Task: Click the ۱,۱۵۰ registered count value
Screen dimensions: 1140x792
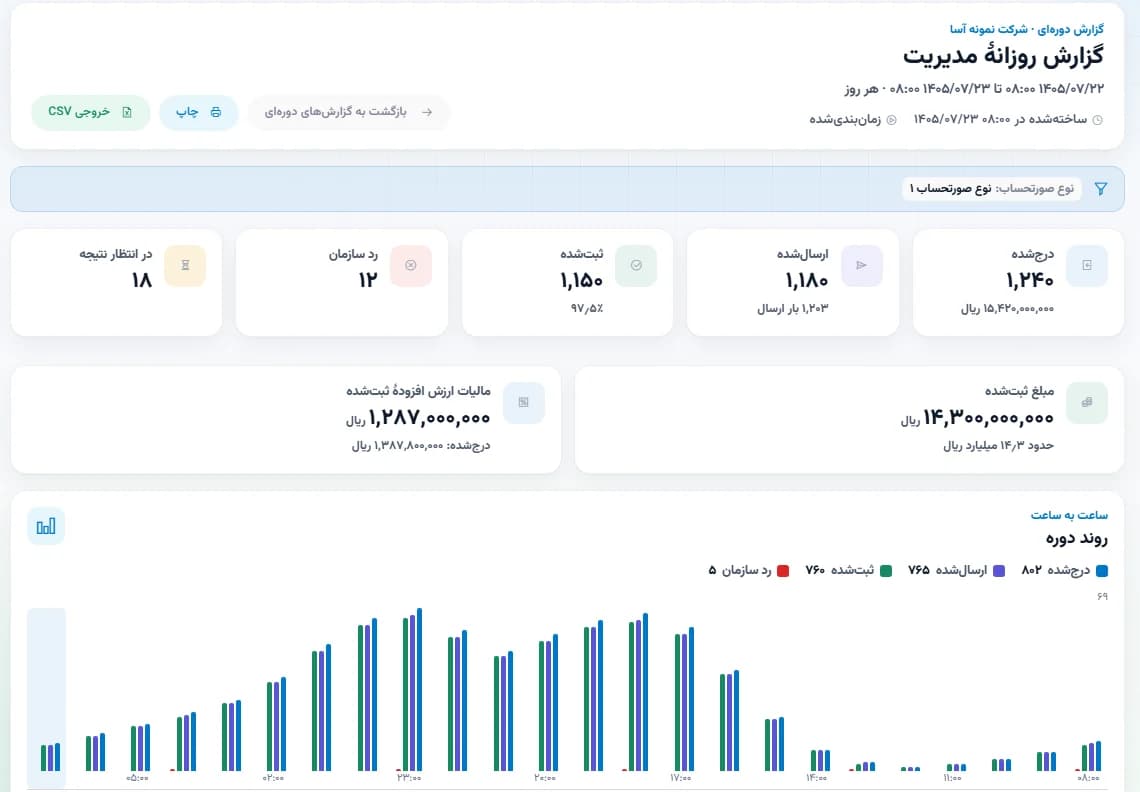Action: pyautogui.click(x=581, y=280)
